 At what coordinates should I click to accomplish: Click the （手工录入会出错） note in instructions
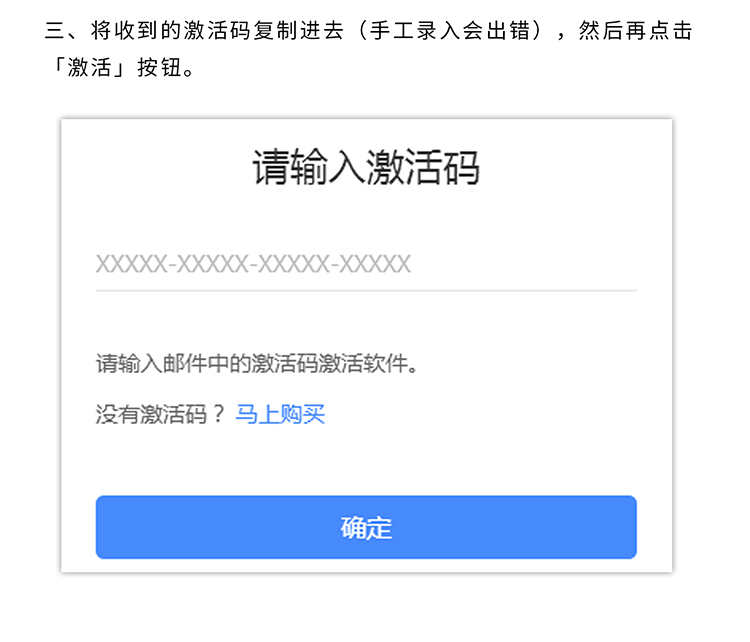click(451, 31)
